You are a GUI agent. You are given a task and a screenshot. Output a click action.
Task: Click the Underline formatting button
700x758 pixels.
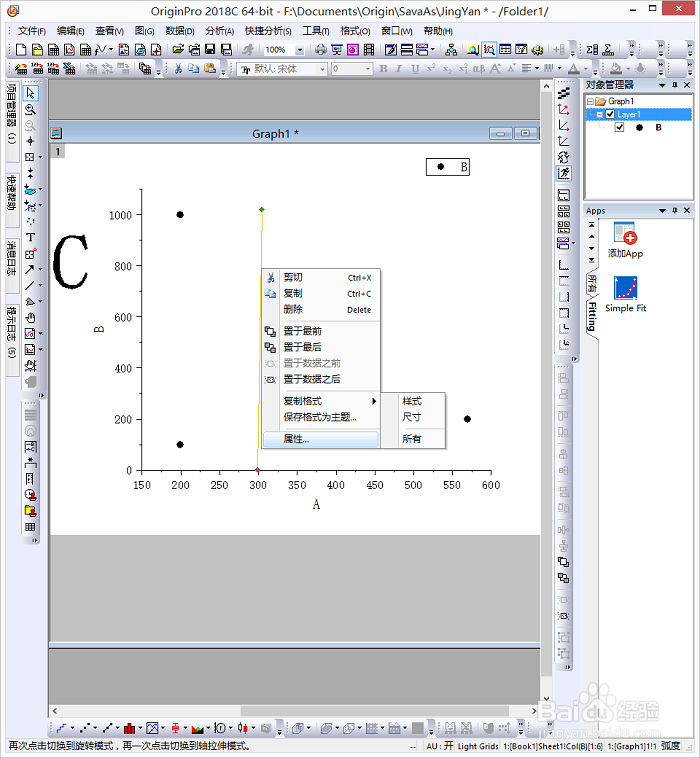coord(415,69)
